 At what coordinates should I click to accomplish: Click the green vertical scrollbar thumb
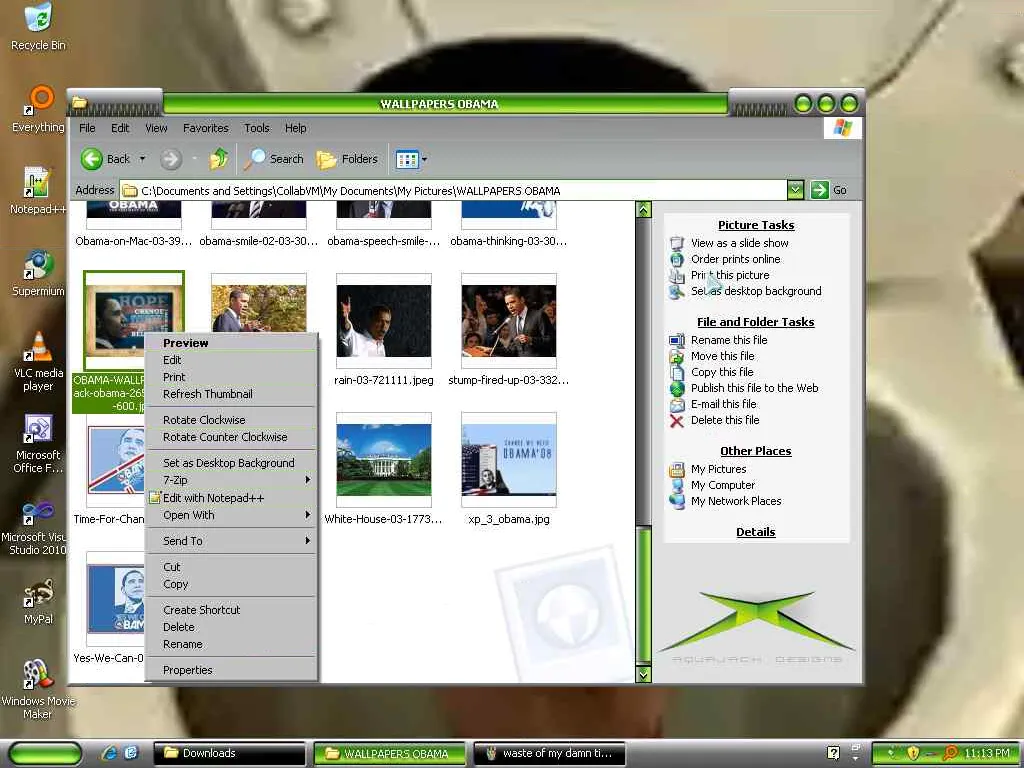pyautogui.click(x=643, y=595)
